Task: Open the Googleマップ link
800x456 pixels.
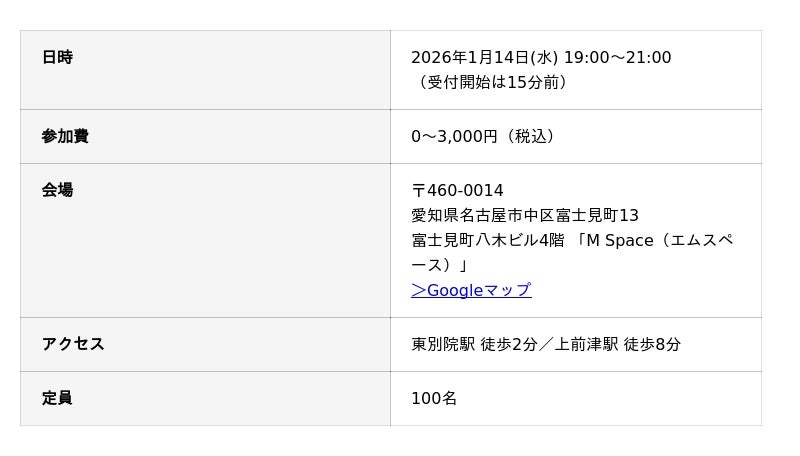Action: [471, 290]
